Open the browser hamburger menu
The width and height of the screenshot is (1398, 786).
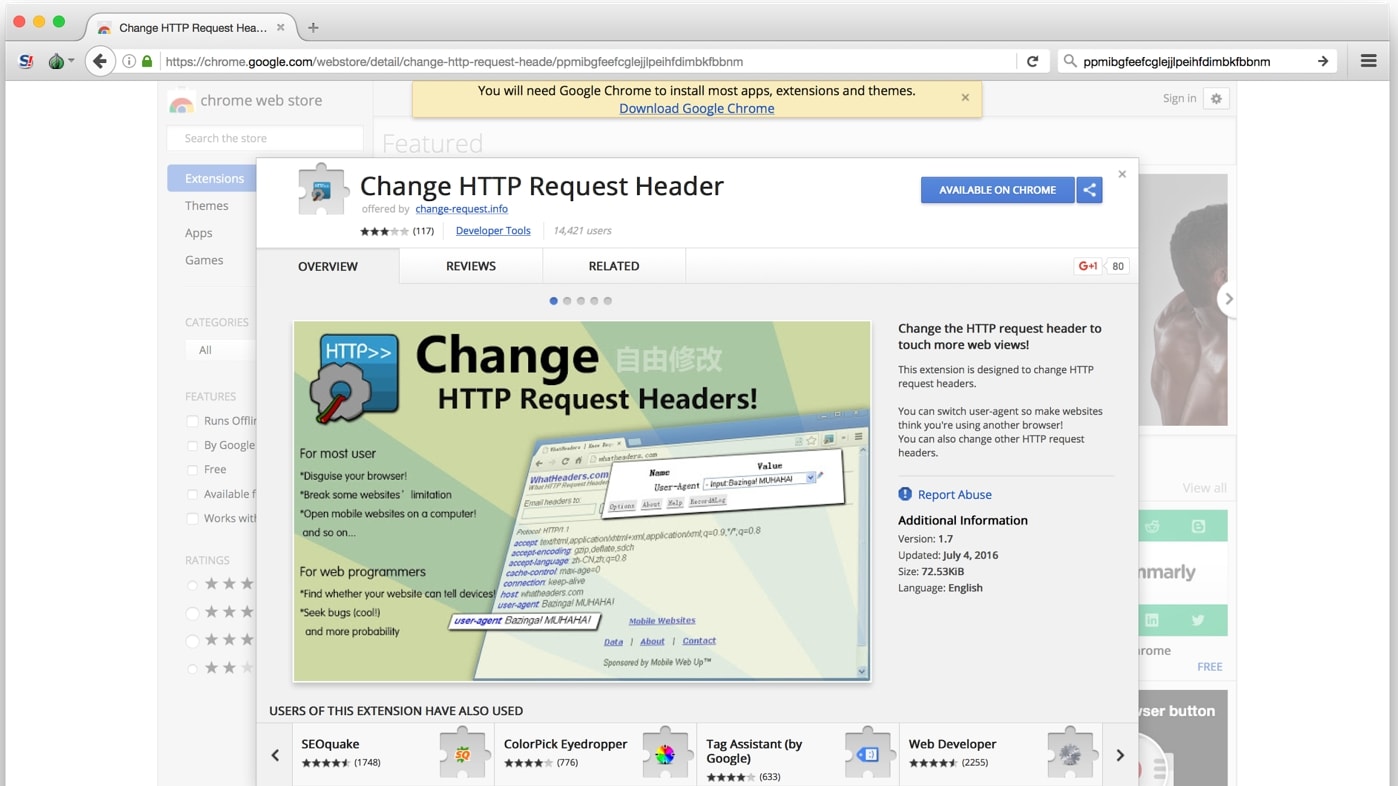point(1369,62)
